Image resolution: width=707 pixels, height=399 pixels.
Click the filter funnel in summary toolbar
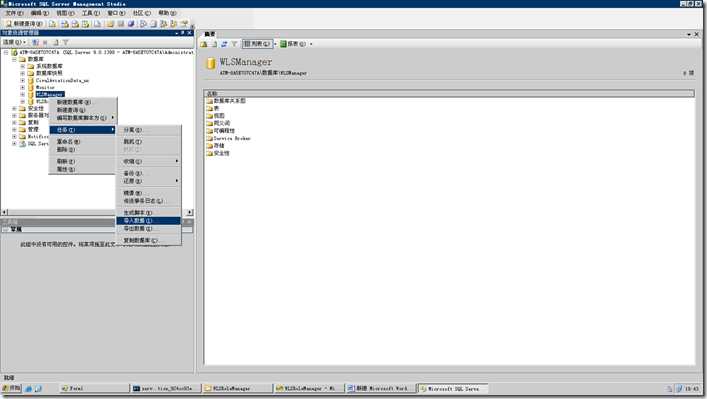(x=234, y=44)
